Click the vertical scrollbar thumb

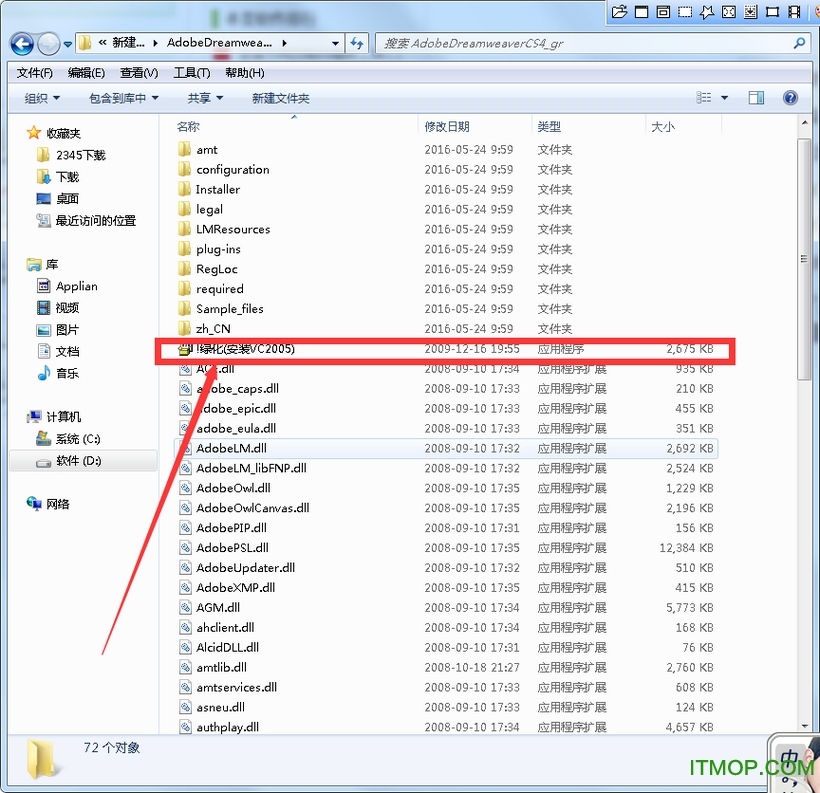point(804,259)
